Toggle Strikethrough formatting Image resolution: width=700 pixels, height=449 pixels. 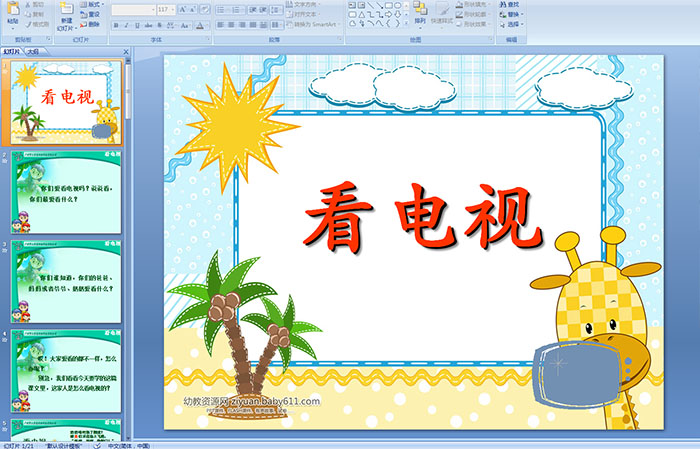pos(148,25)
